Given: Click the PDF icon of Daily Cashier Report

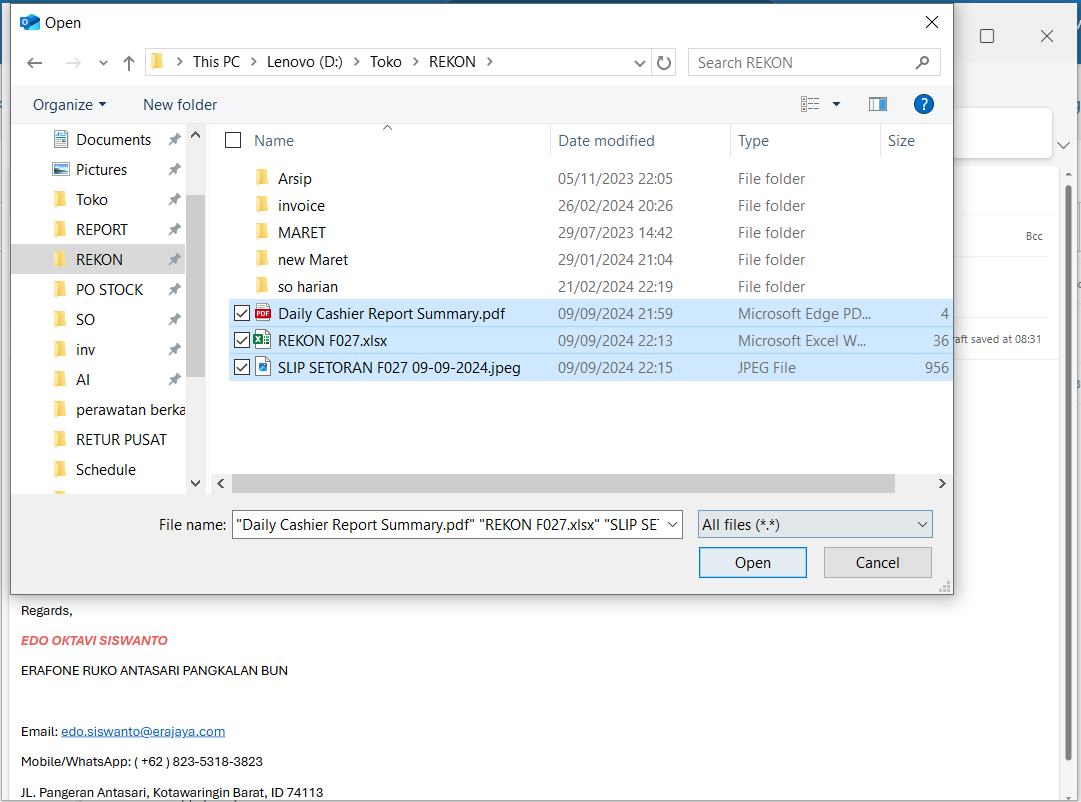Looking at the screenshot, I should pos(263,313).
